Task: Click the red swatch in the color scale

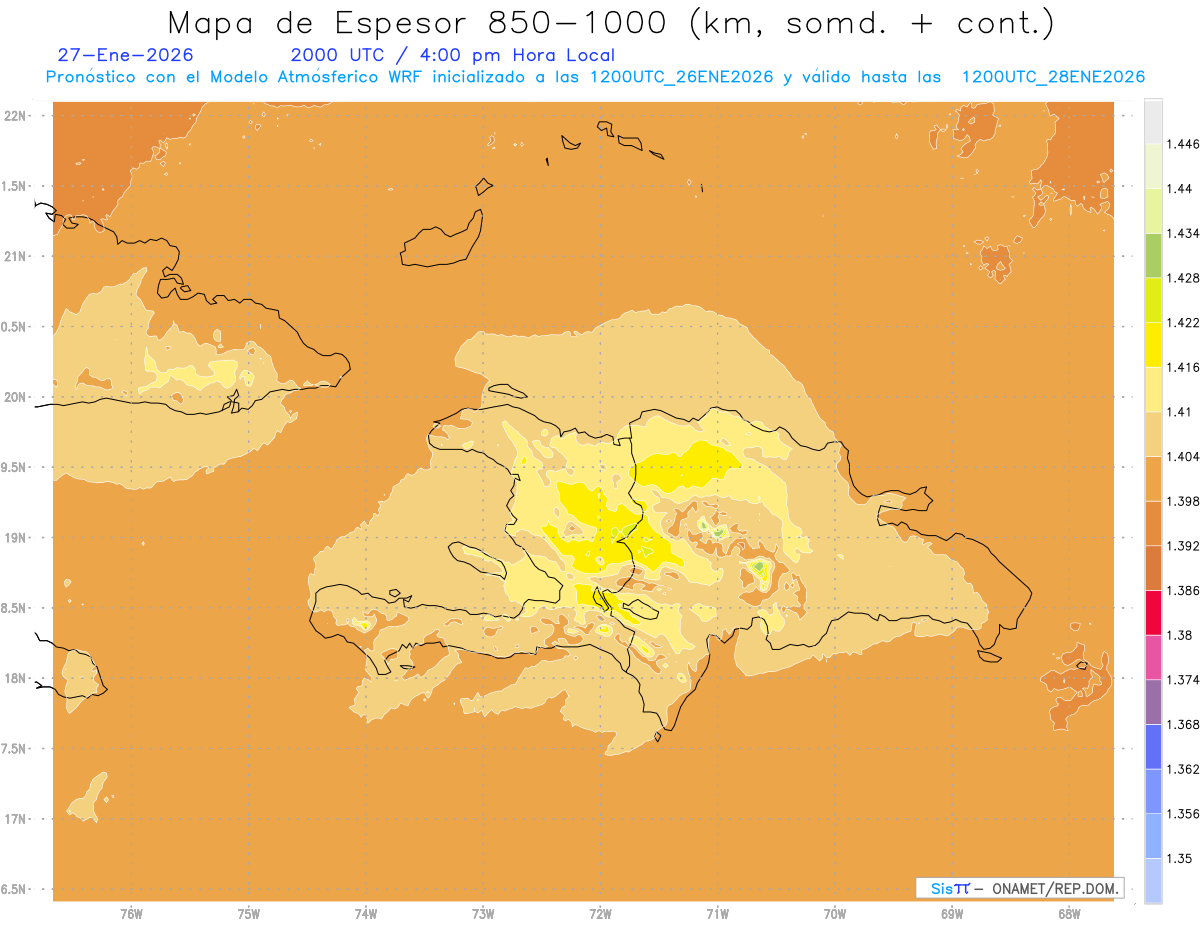Action: 1153,611
